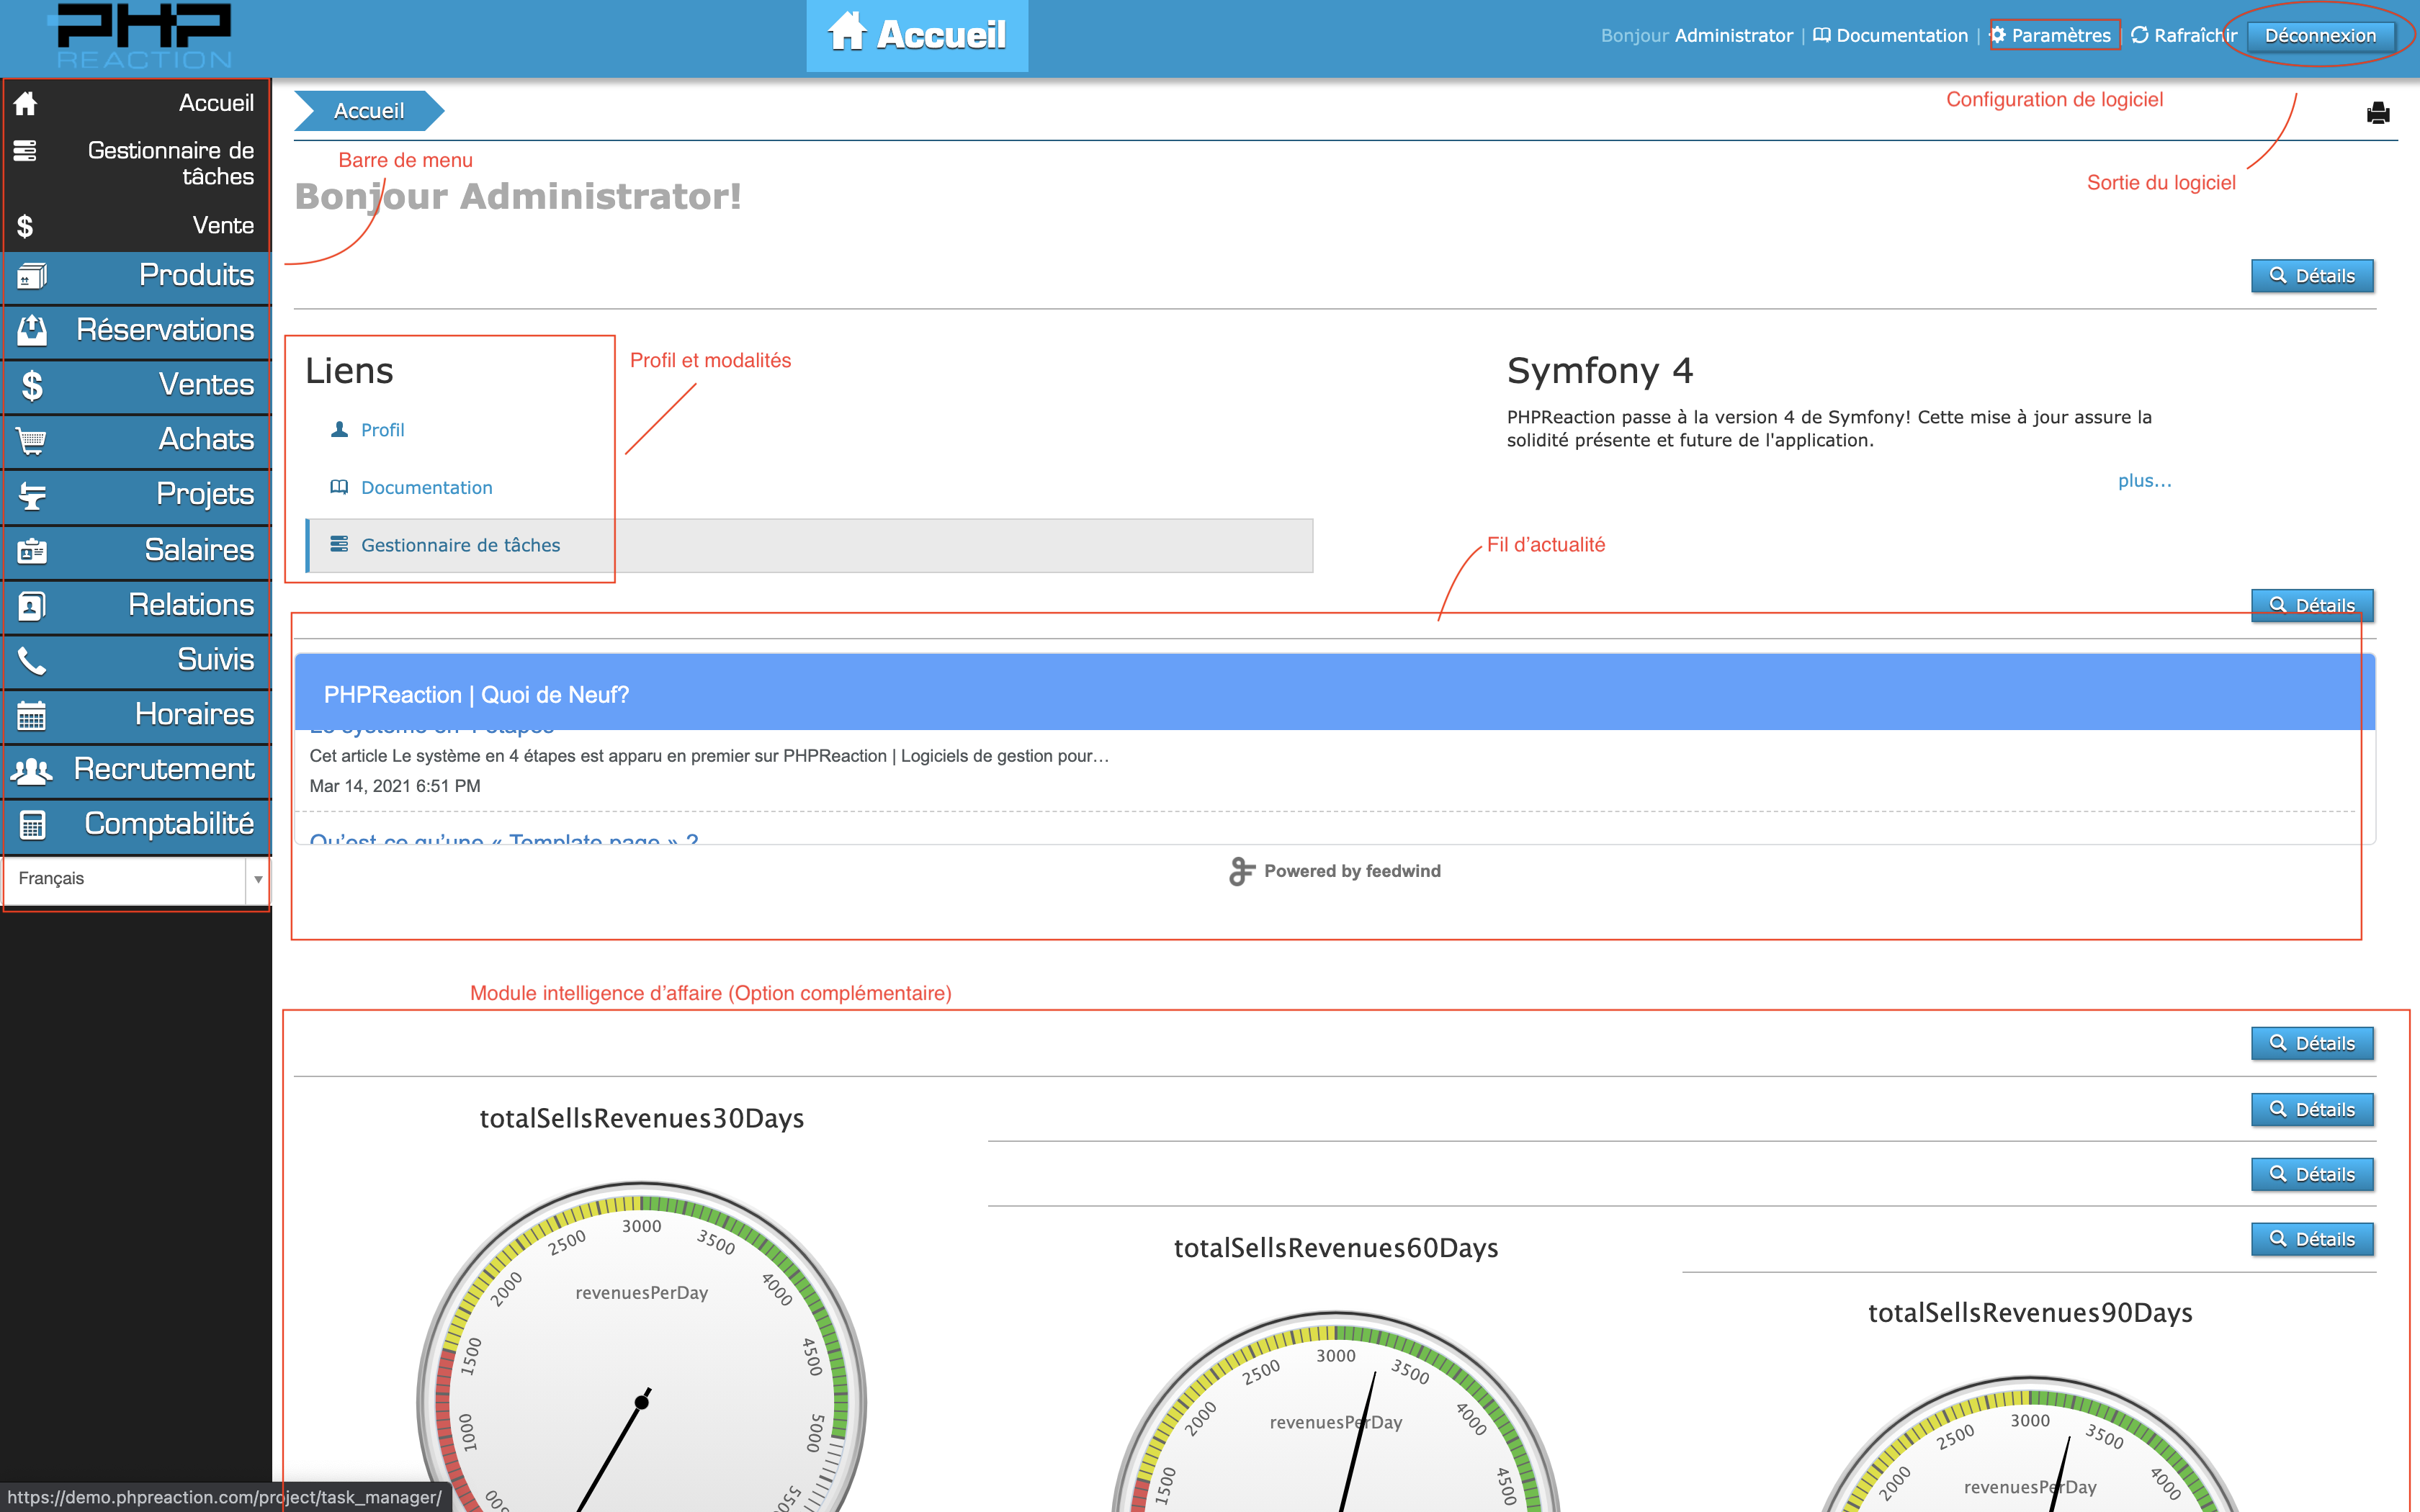Click the Produits sidebar icon
Viewport: 2420px width, 1512px height.
coord(32,275)
